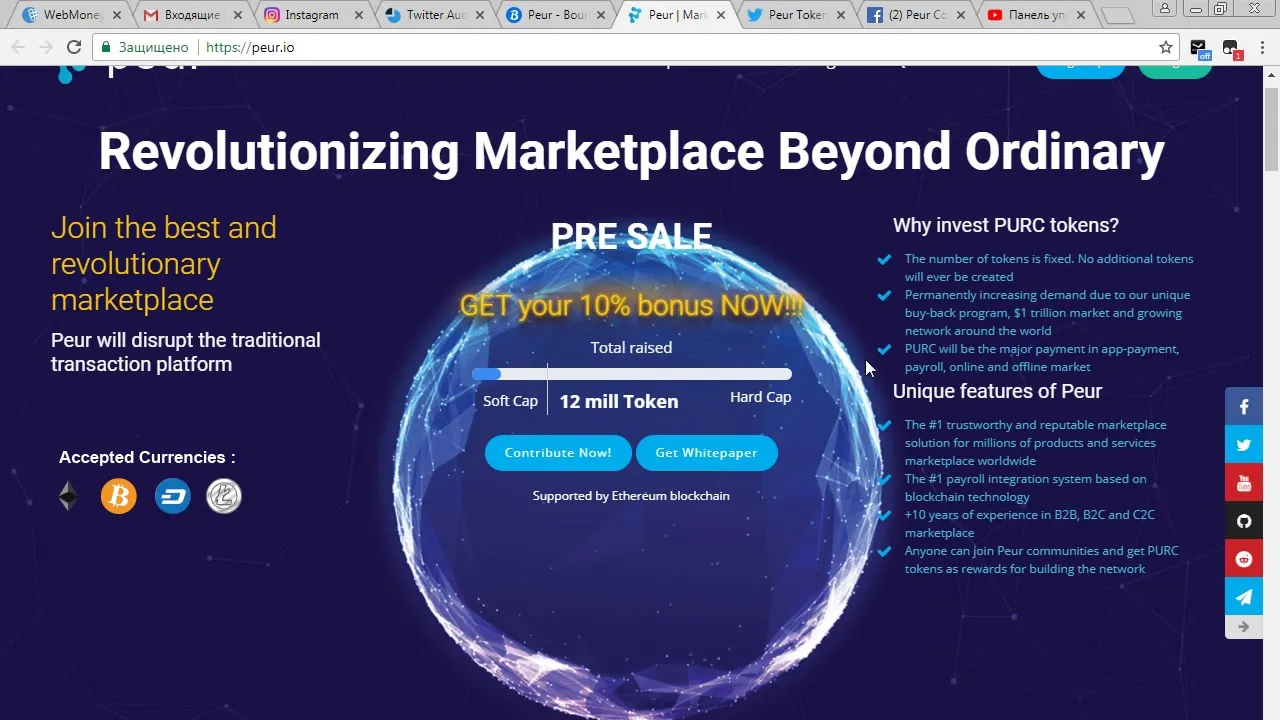Click the checkmark beside 'The number of tokens is fixed'
Viewport: 1280px width, 720px height.
click(x=884, y=259)
